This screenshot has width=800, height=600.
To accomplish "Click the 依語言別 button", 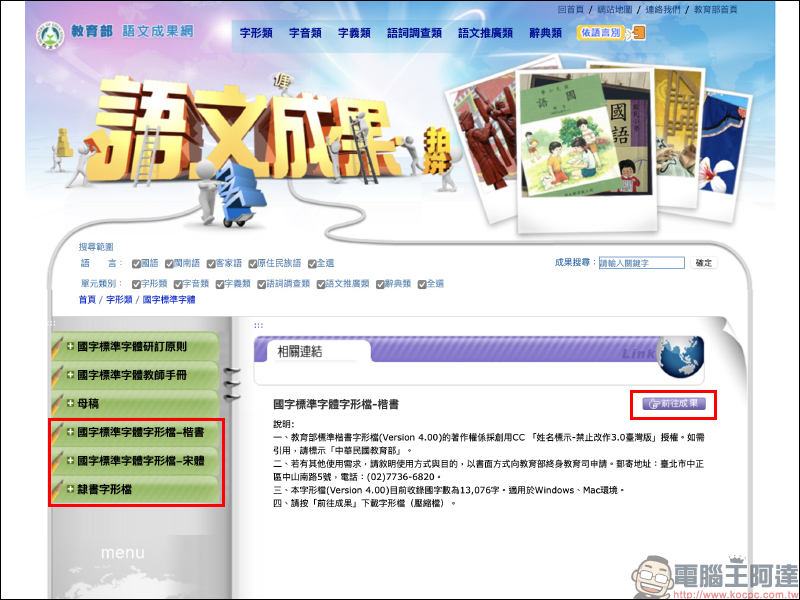I will [601, 33].
